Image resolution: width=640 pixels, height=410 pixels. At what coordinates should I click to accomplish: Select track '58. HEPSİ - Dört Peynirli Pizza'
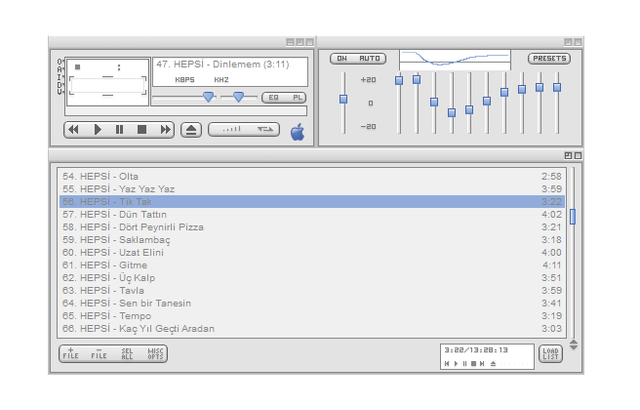(x=312, y=227)
